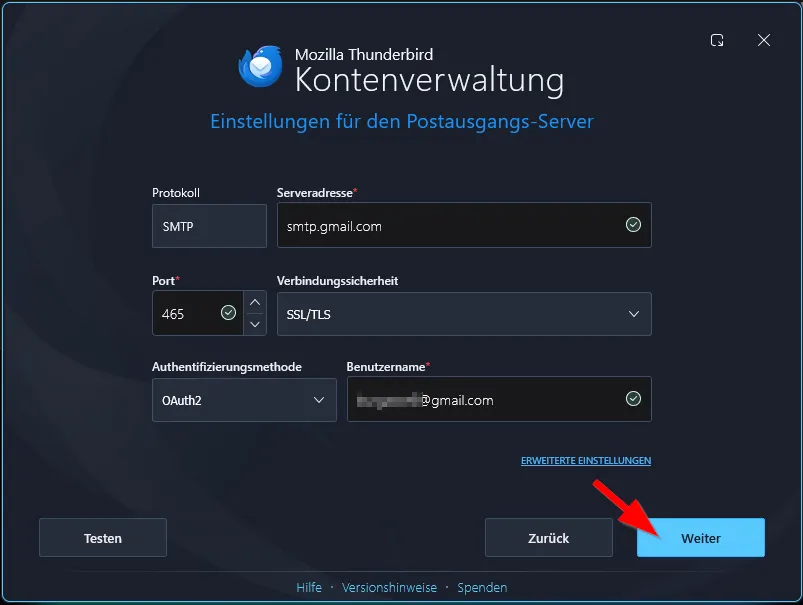Click the checkmark icon in Serveradresse field

(633, 224)
